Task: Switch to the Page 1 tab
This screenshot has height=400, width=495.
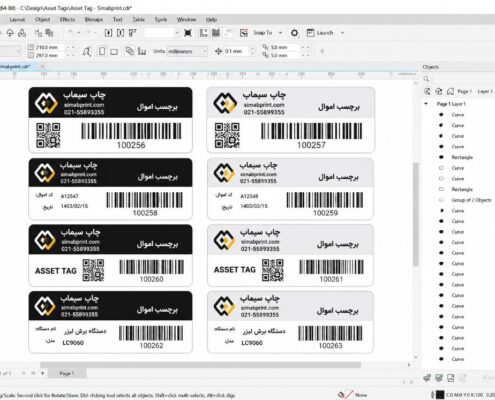Action: pos(67,373)
